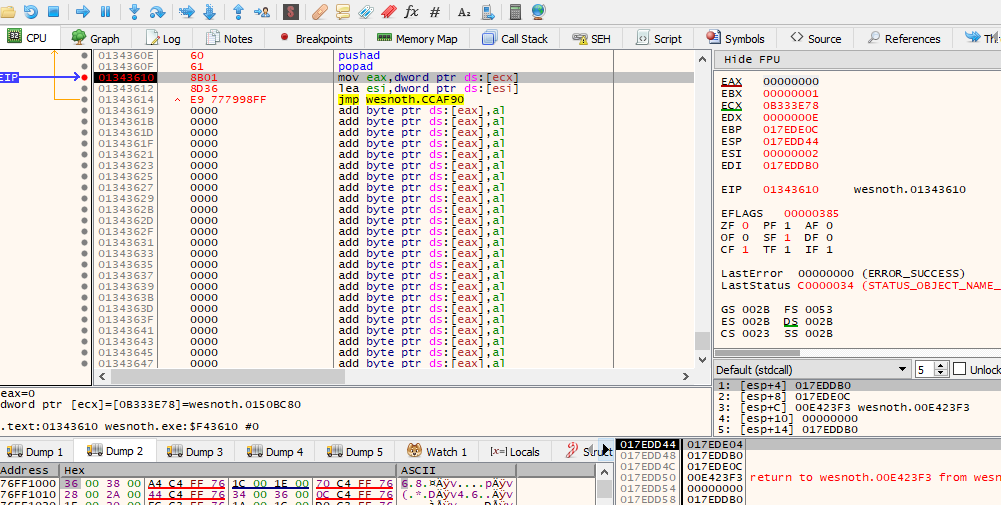1001x505 pixels.
Task: Select the ESP register value 017EDD44
Action: (790, 142)
